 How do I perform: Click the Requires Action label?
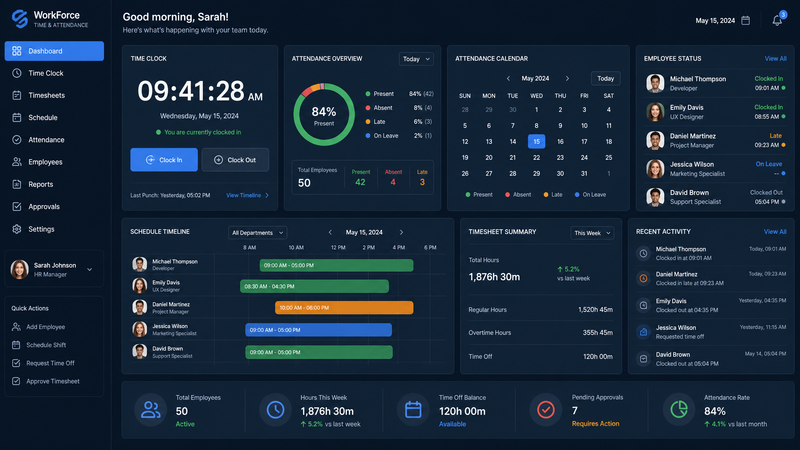point(595,423)
